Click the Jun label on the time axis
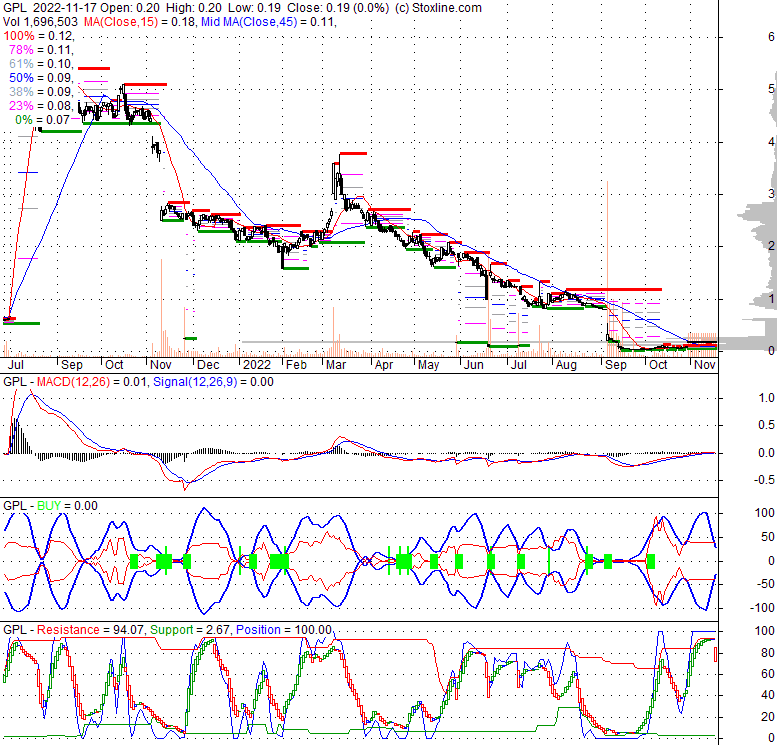 (473, 365)
